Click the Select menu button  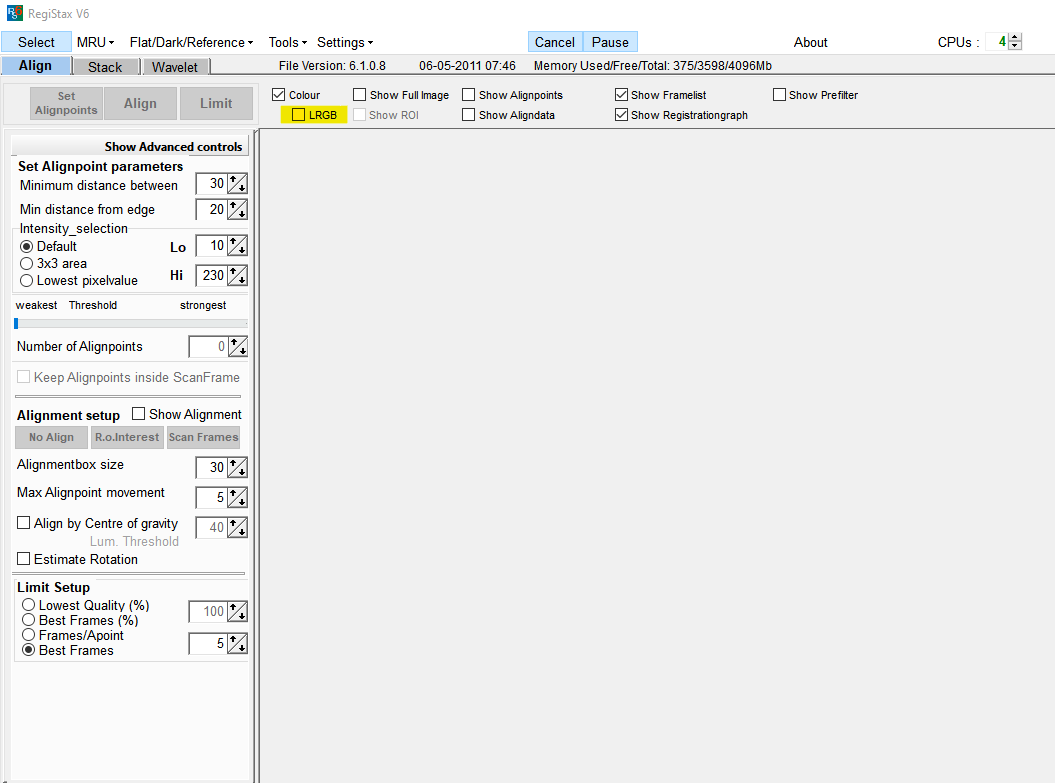[36, 42]
